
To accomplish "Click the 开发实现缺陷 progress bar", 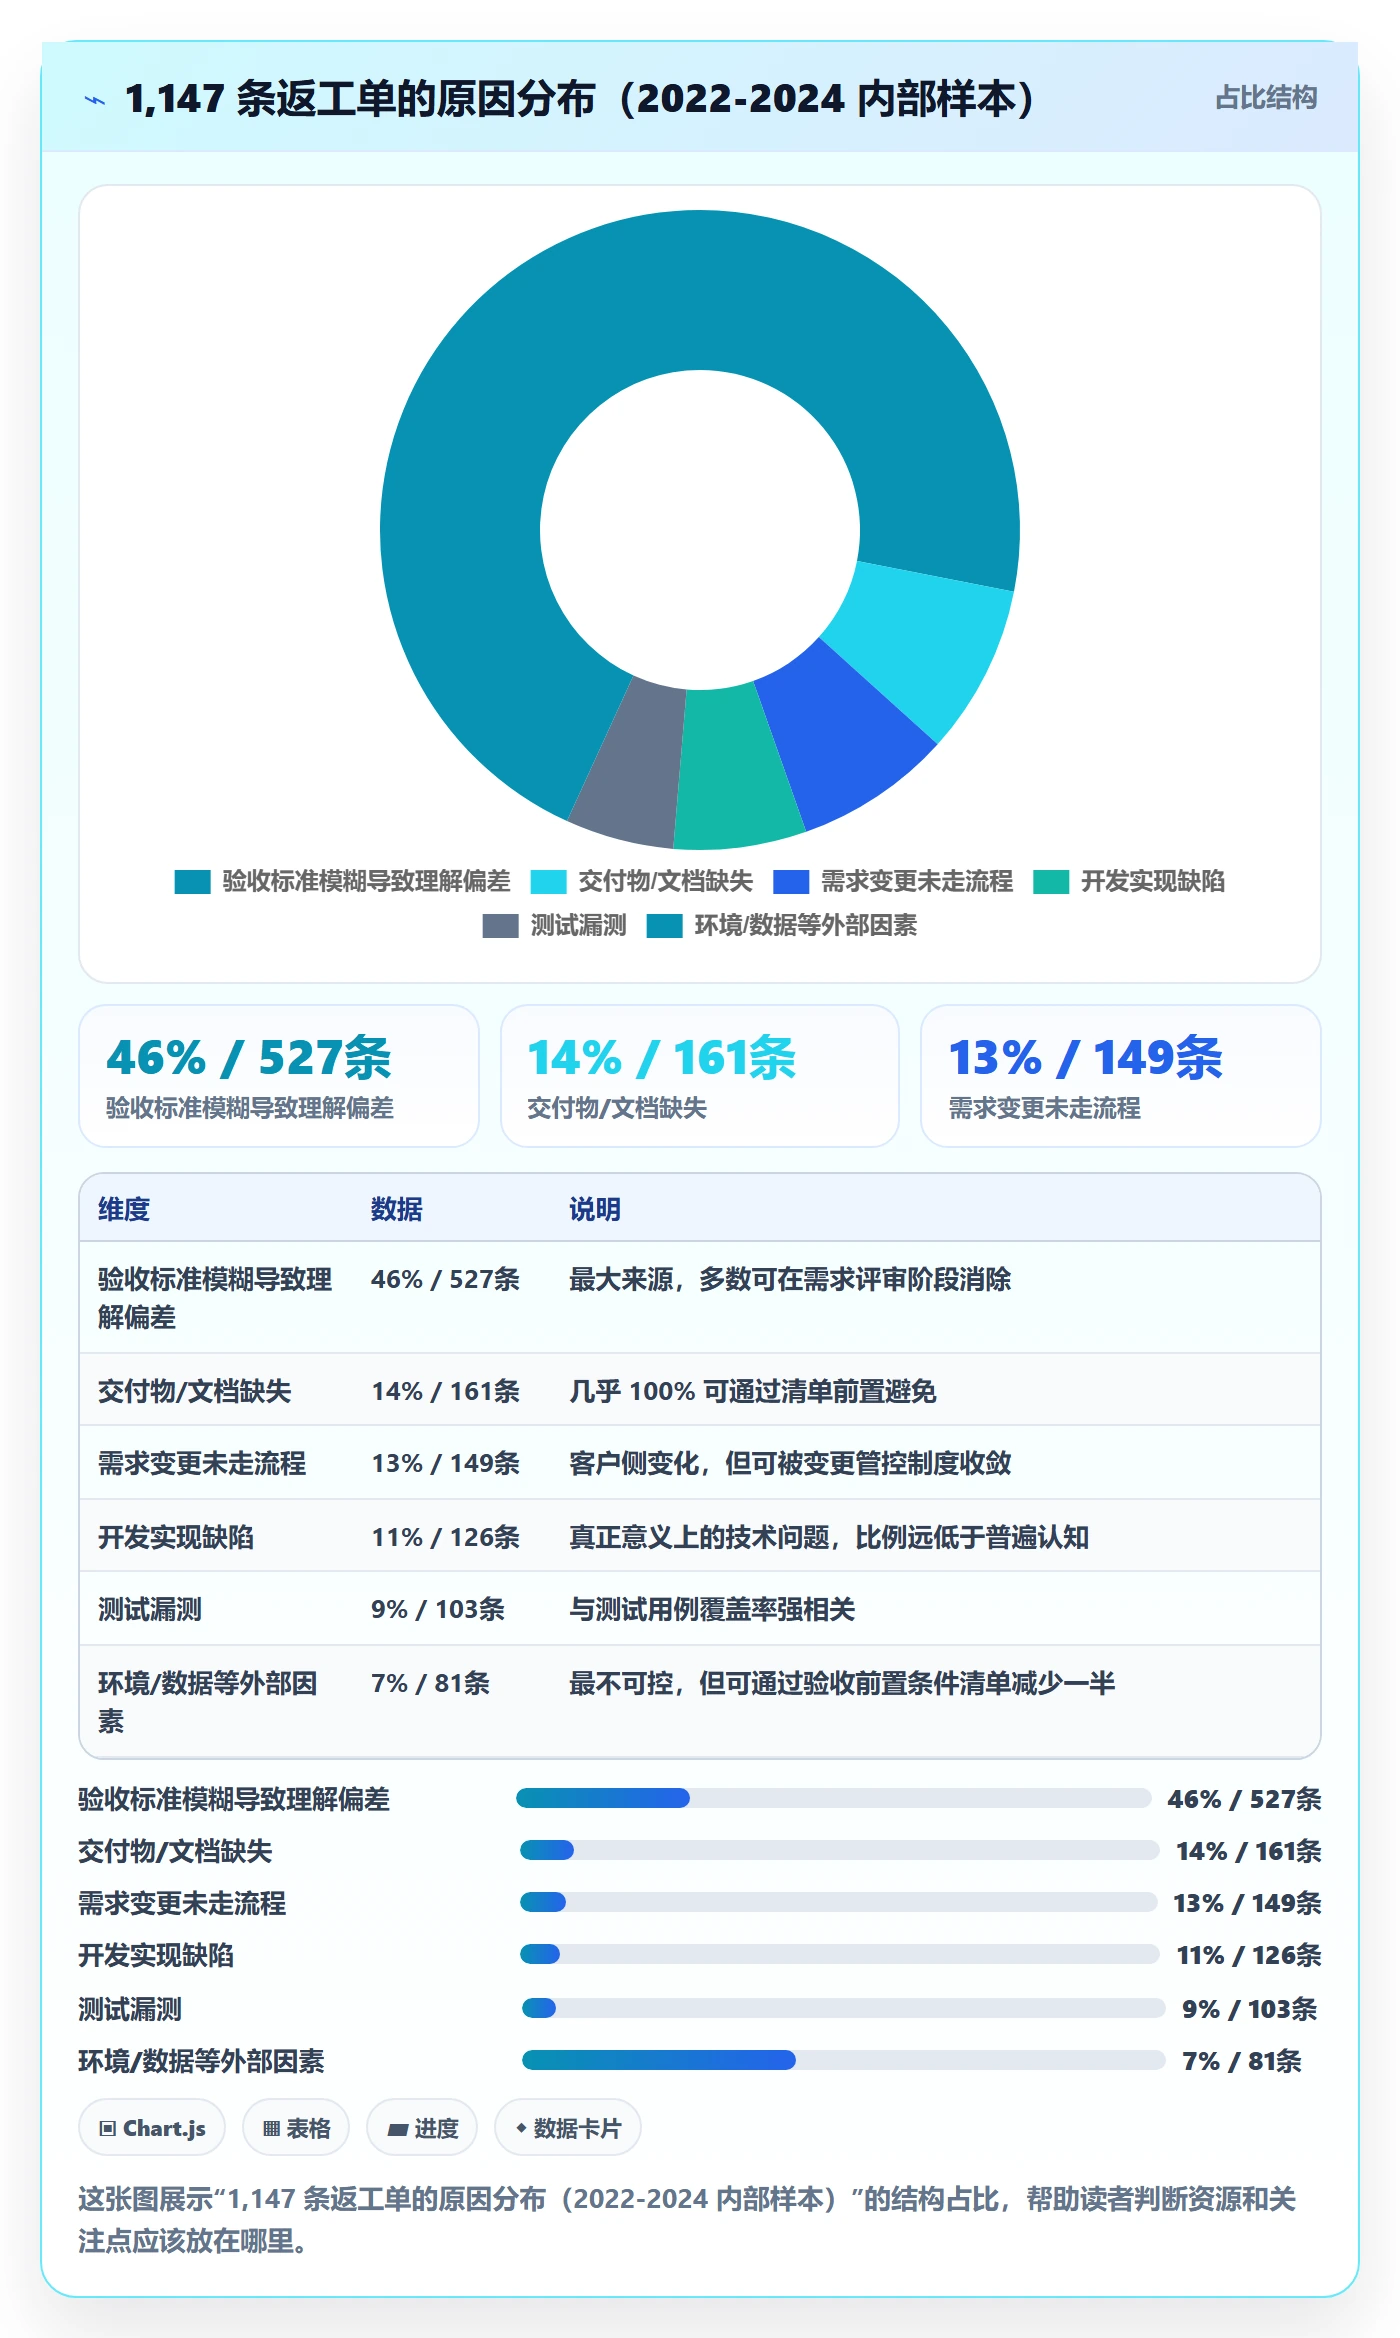I will click(x=840, y=1954).
